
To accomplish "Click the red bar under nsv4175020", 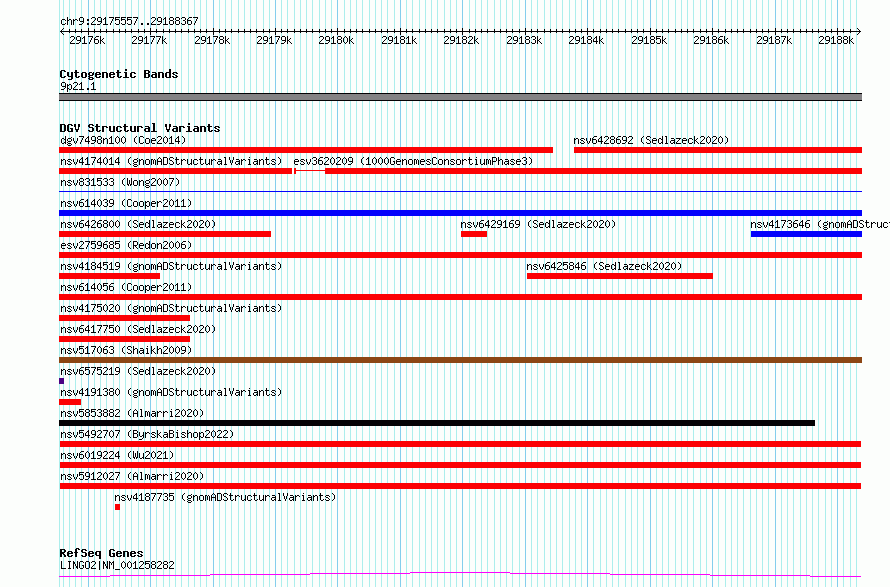I will pyautogui.click(x=124, y=318).
